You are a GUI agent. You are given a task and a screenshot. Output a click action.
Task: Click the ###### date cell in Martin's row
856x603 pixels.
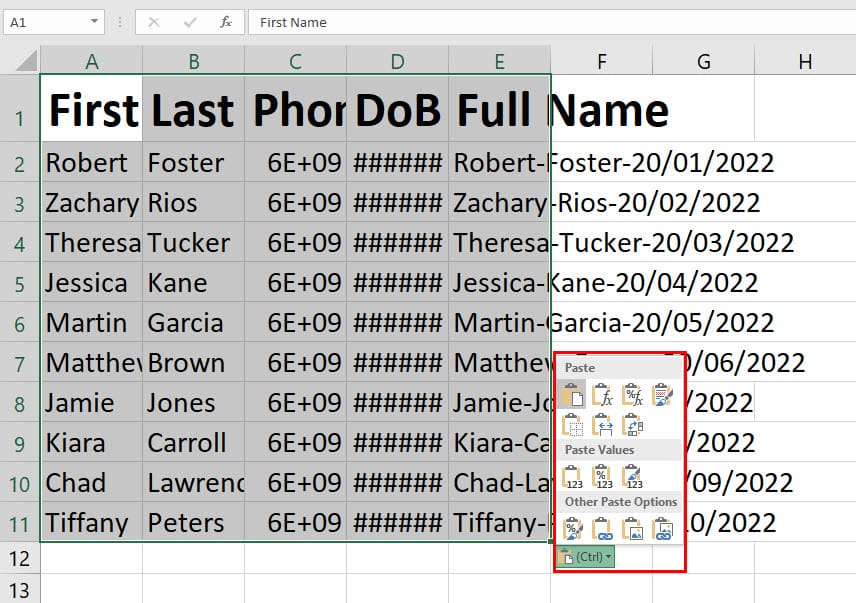397,322
